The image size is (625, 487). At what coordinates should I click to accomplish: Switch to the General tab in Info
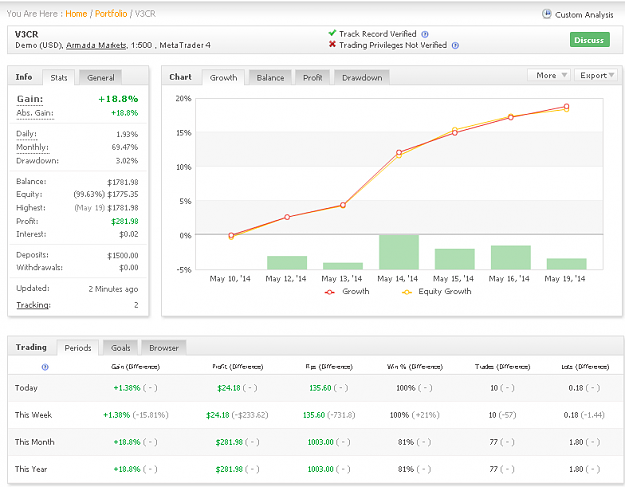(x=100, y=78)
